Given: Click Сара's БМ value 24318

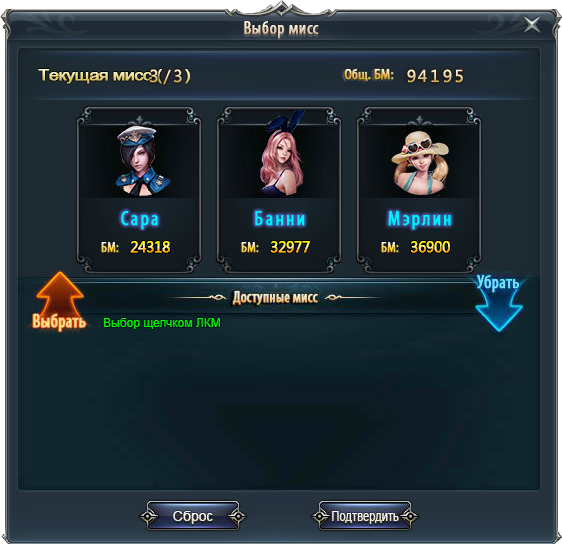Looking at the screenshot, I should tap(150, 247).
